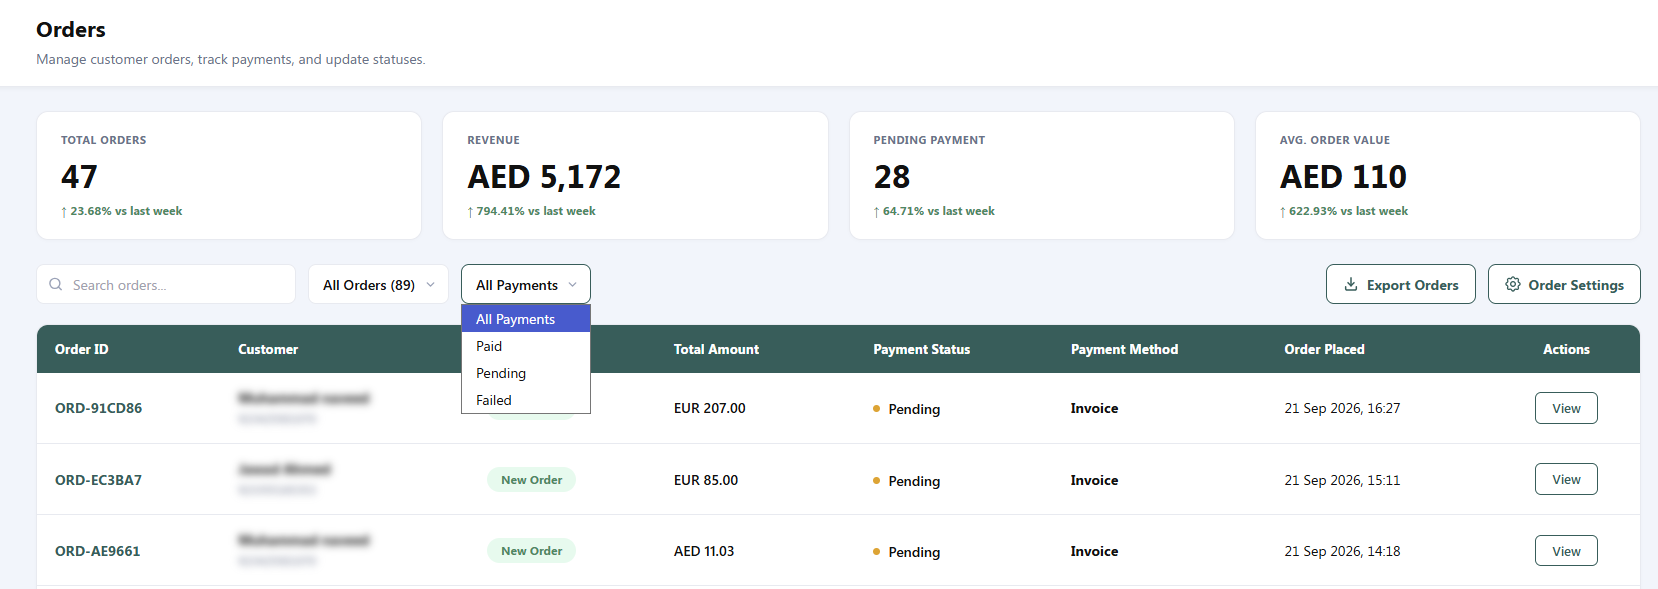Click the download icon in Export Orders
The image size is (1658, 589).
click(1351, 284)
